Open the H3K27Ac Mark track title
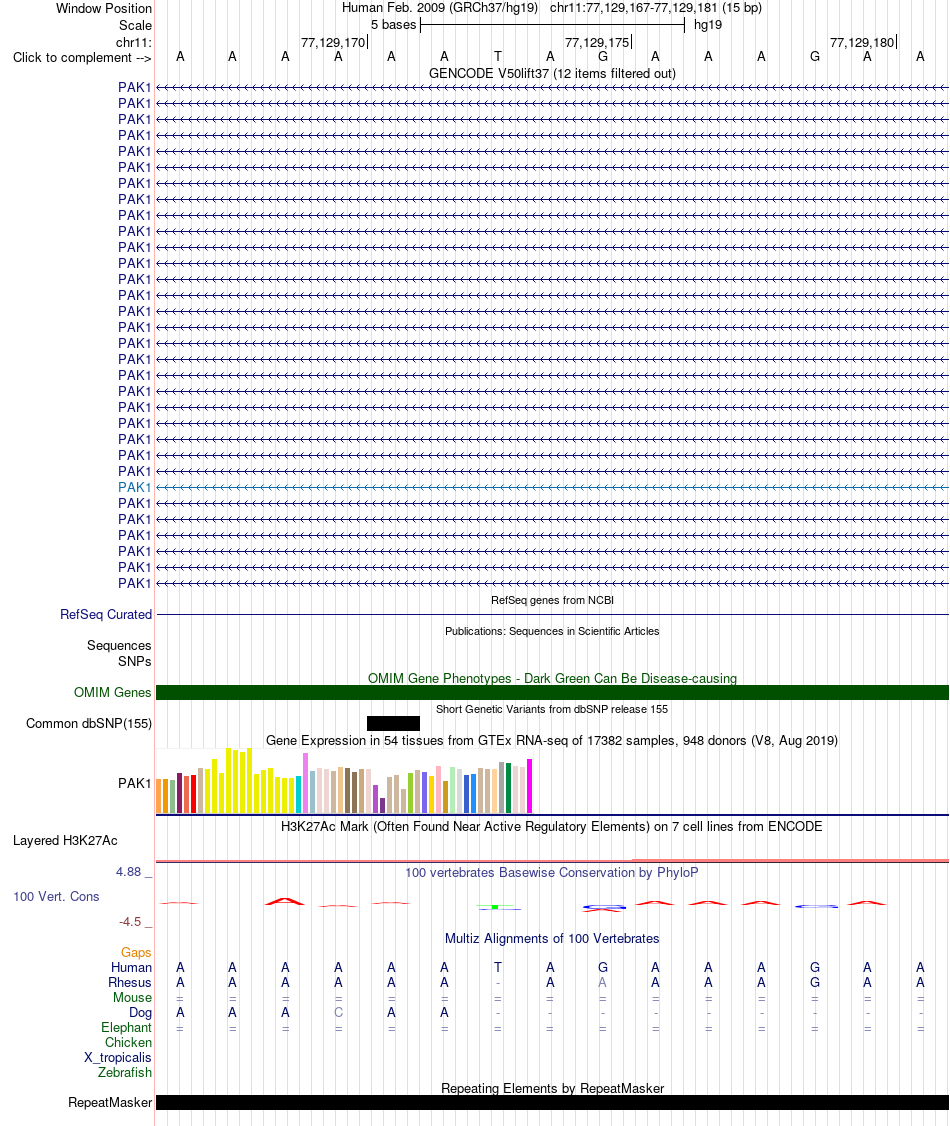The width and height of the screenshot is (950, 1126). pos(551,827)
